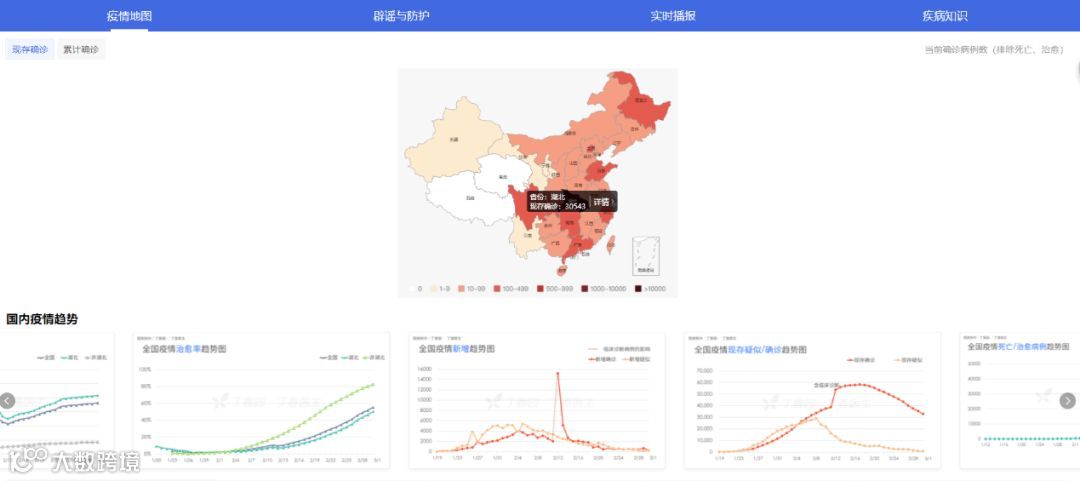Open the 实时播报 tab
This screenshot has height=481, width=1080.
click(x=673, y=16)
